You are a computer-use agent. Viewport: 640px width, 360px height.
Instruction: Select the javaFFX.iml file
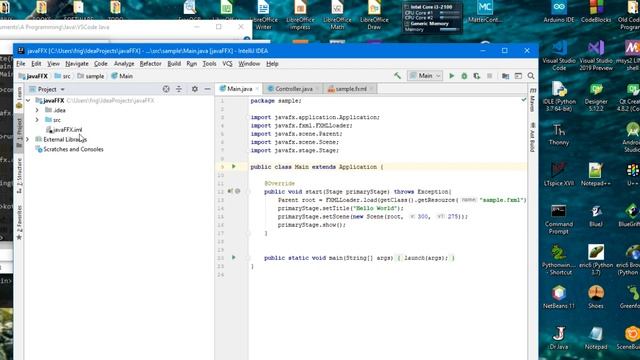(x=64, y=130)
